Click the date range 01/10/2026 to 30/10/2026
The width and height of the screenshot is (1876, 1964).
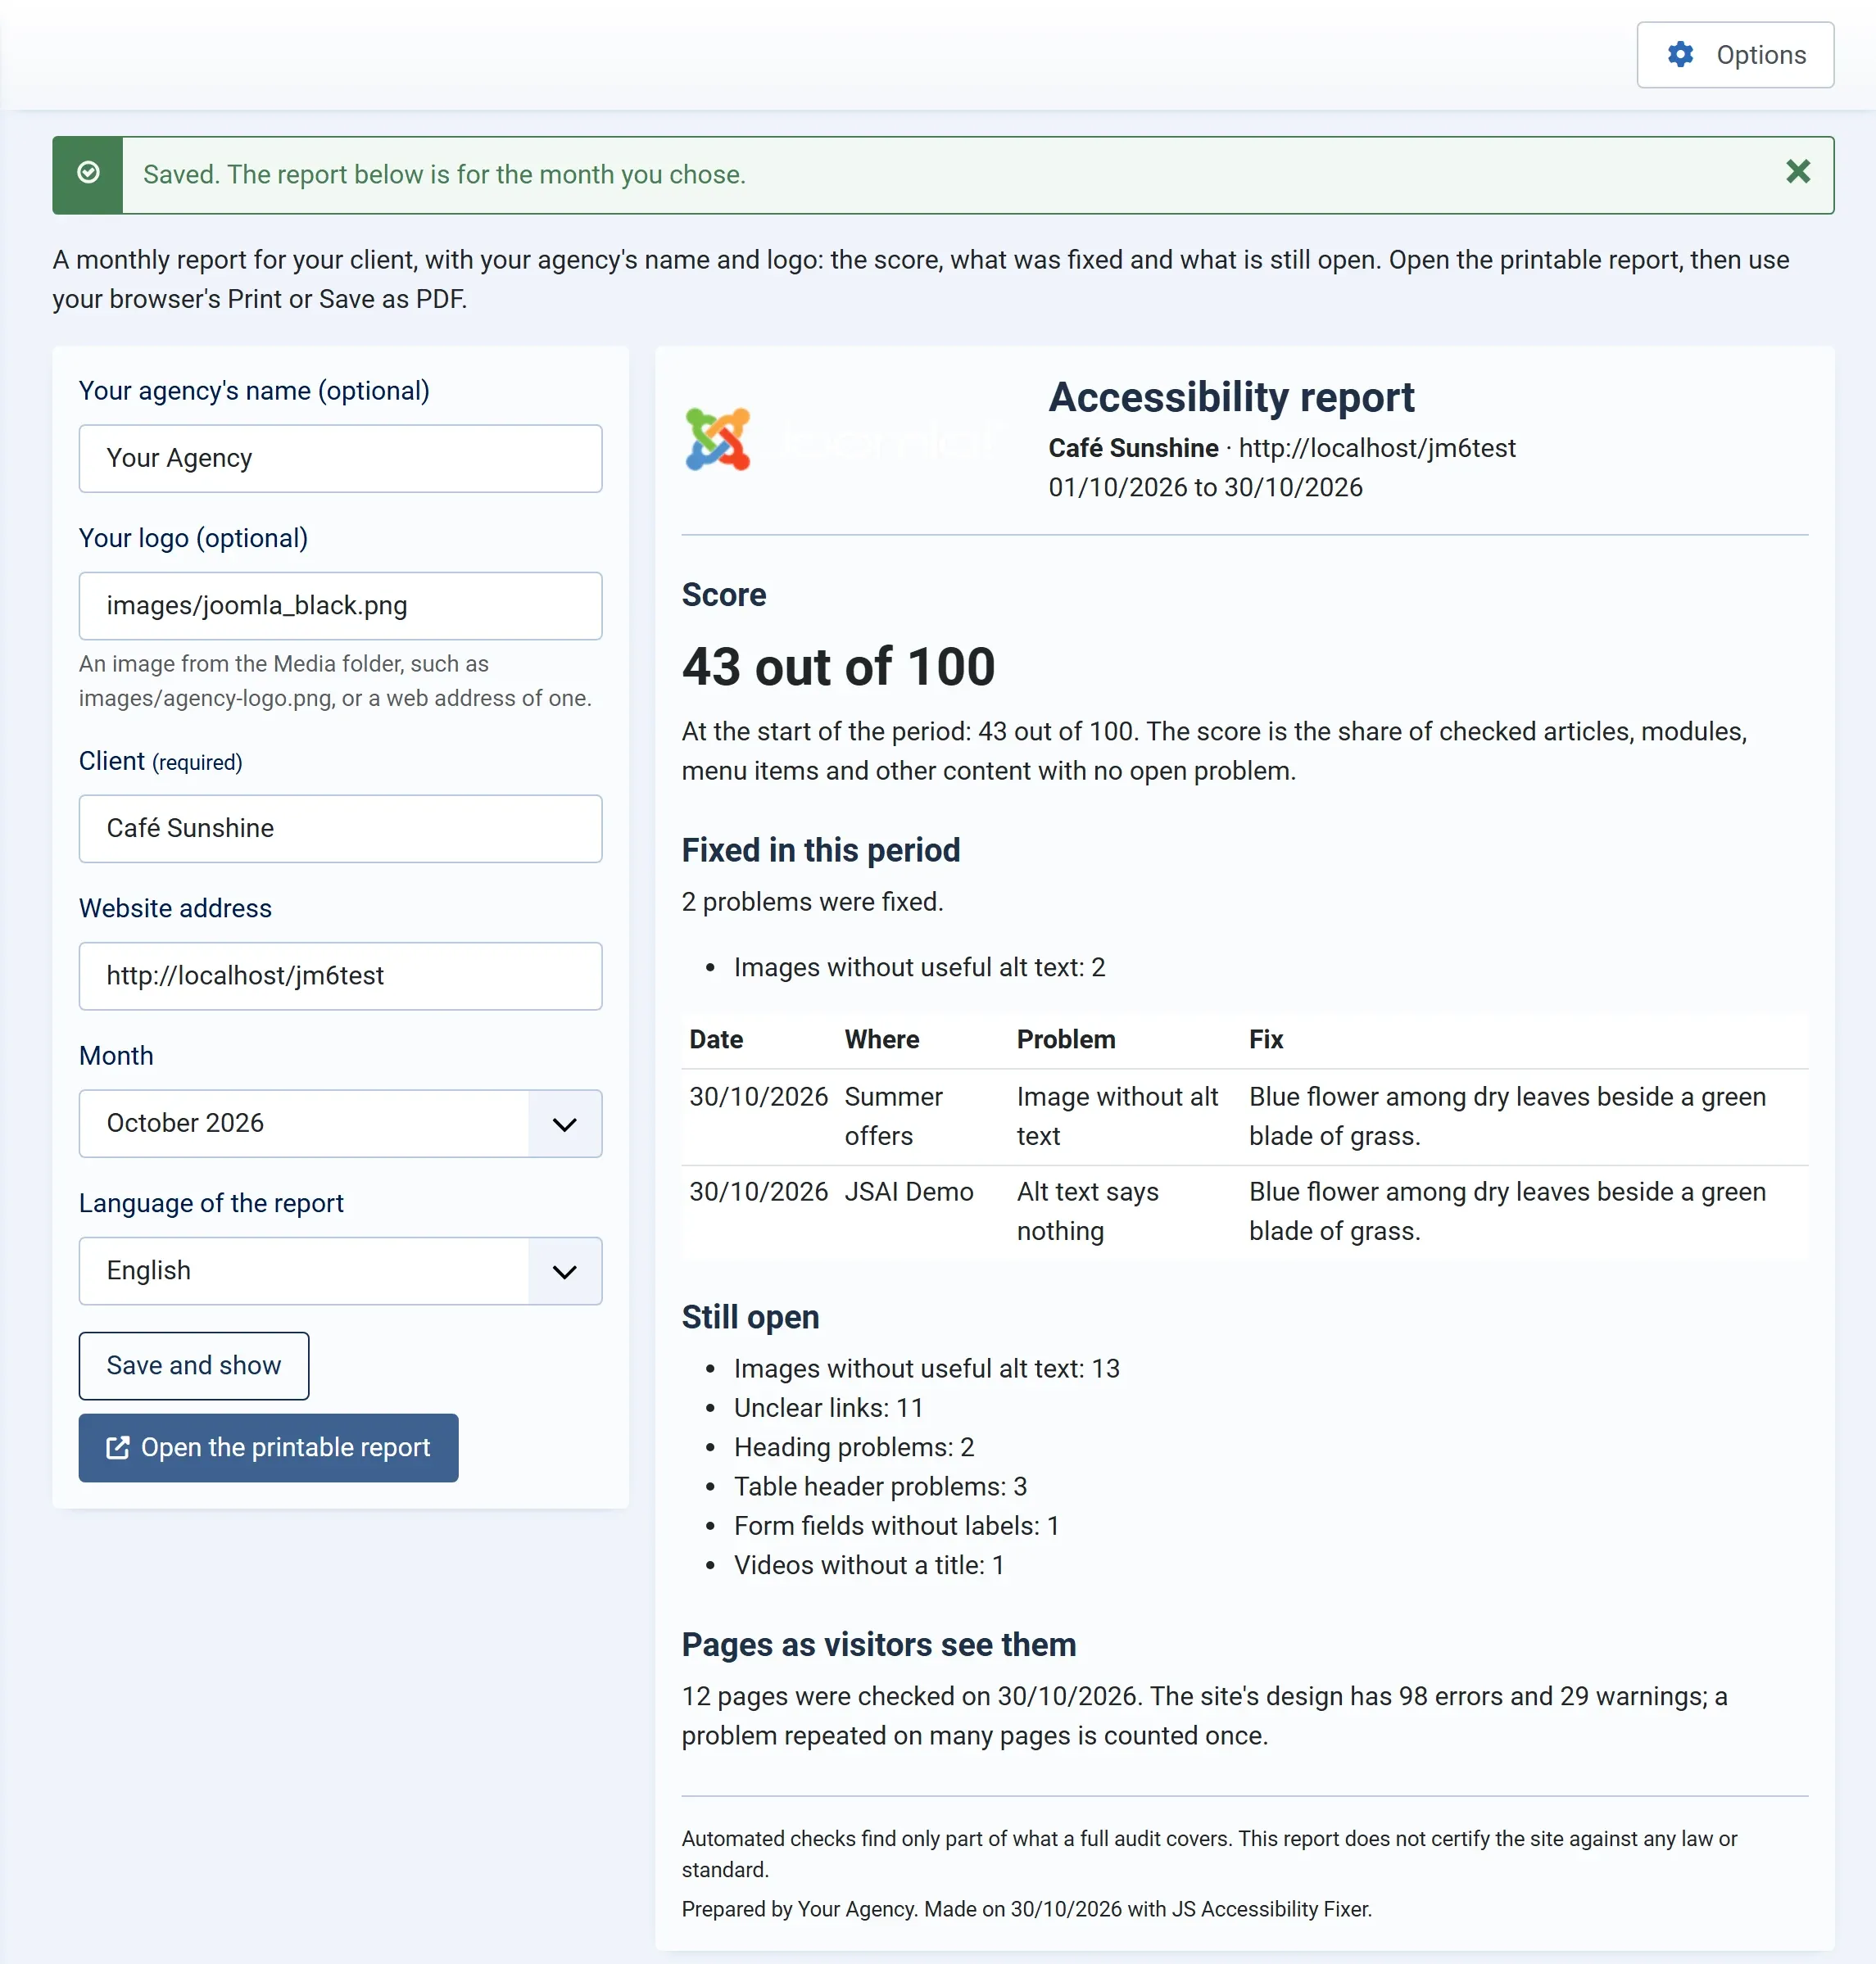1205,487
